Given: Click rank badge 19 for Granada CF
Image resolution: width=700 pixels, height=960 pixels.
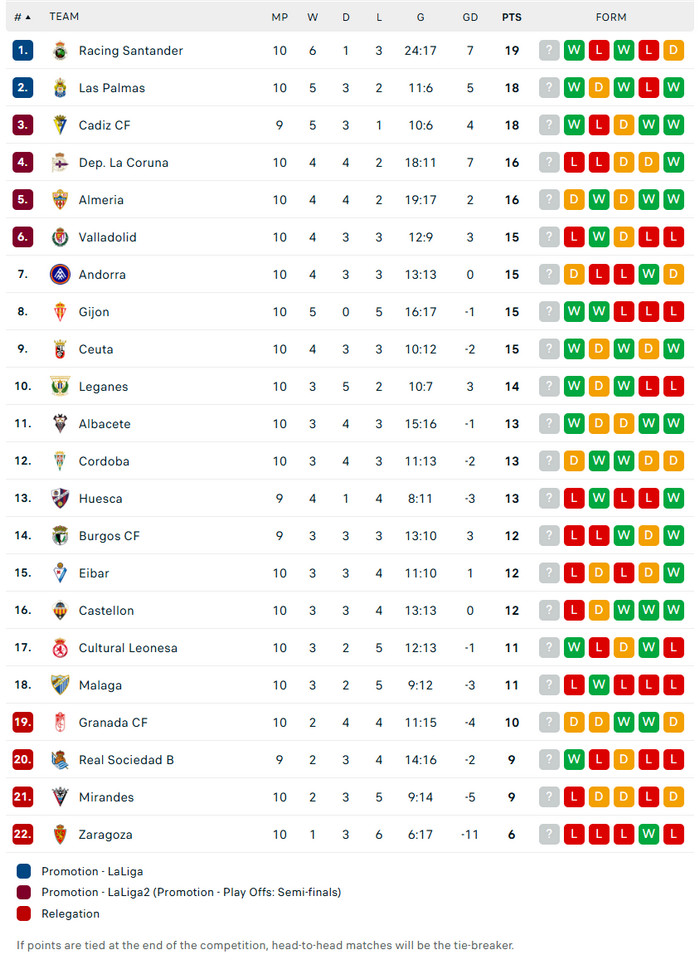Looking at the screenshot, I should [x=23, y=723].
